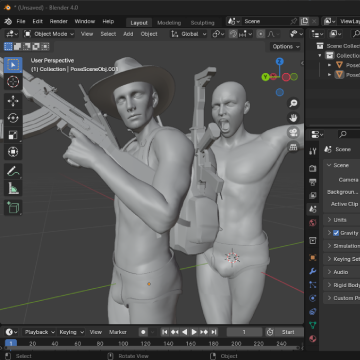Jump to the last frame button
This screenshot has height=360, width=360.
(x=214, y=332)
